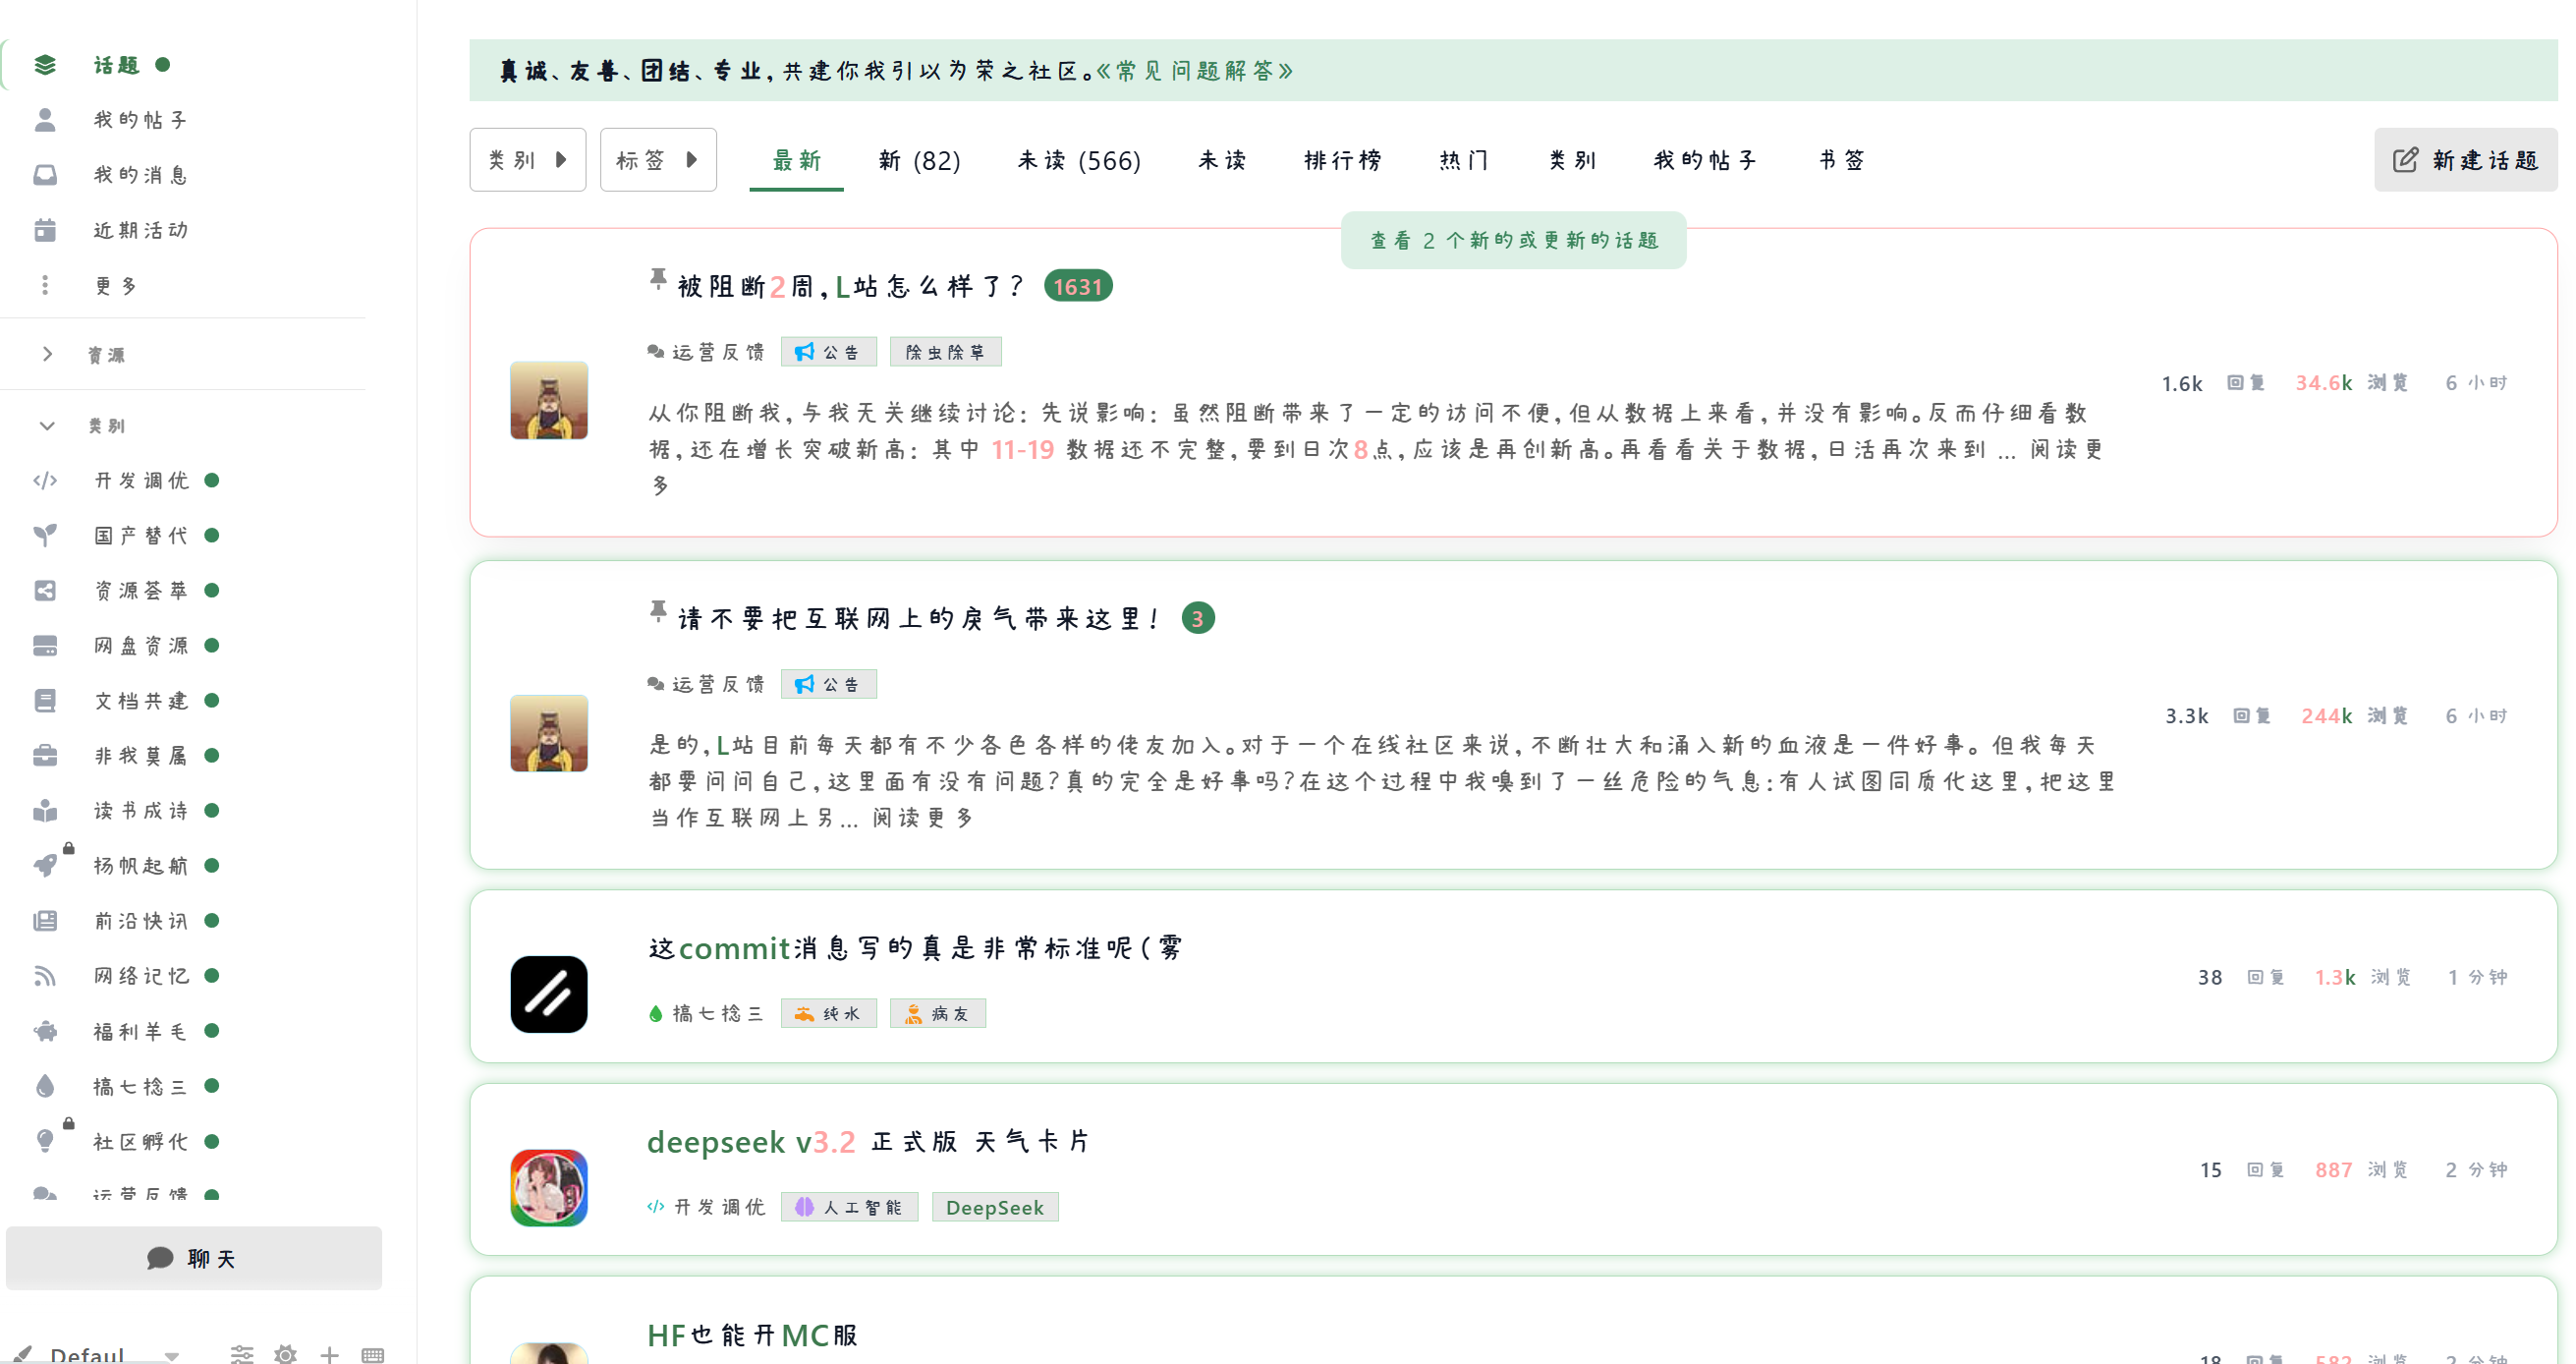Open 开发调优 category in sidebar
This screenshot has height=1364, width=2576.
pos(140,480)
